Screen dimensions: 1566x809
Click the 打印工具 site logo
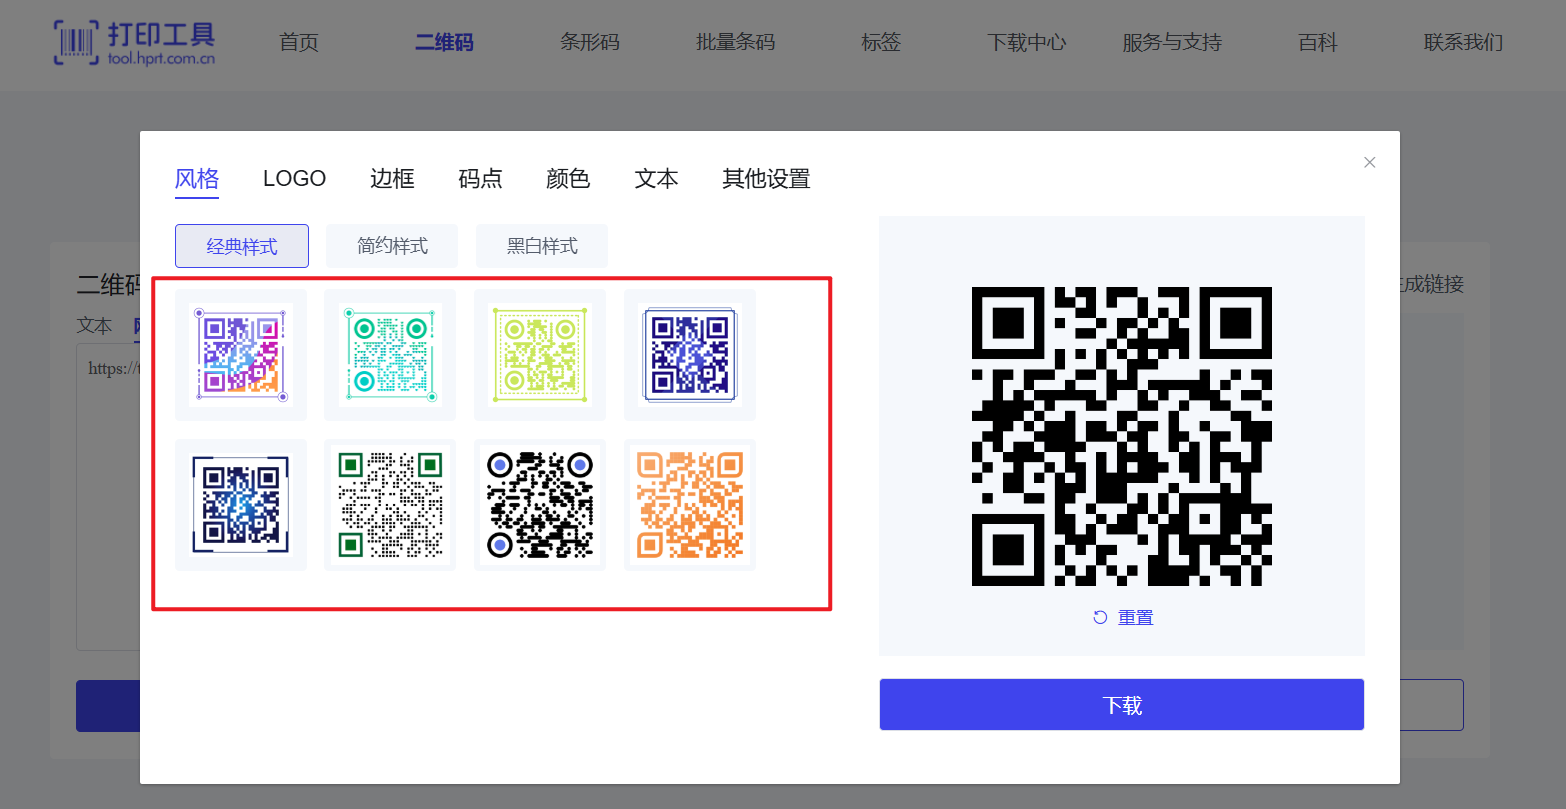click(134, 42)
